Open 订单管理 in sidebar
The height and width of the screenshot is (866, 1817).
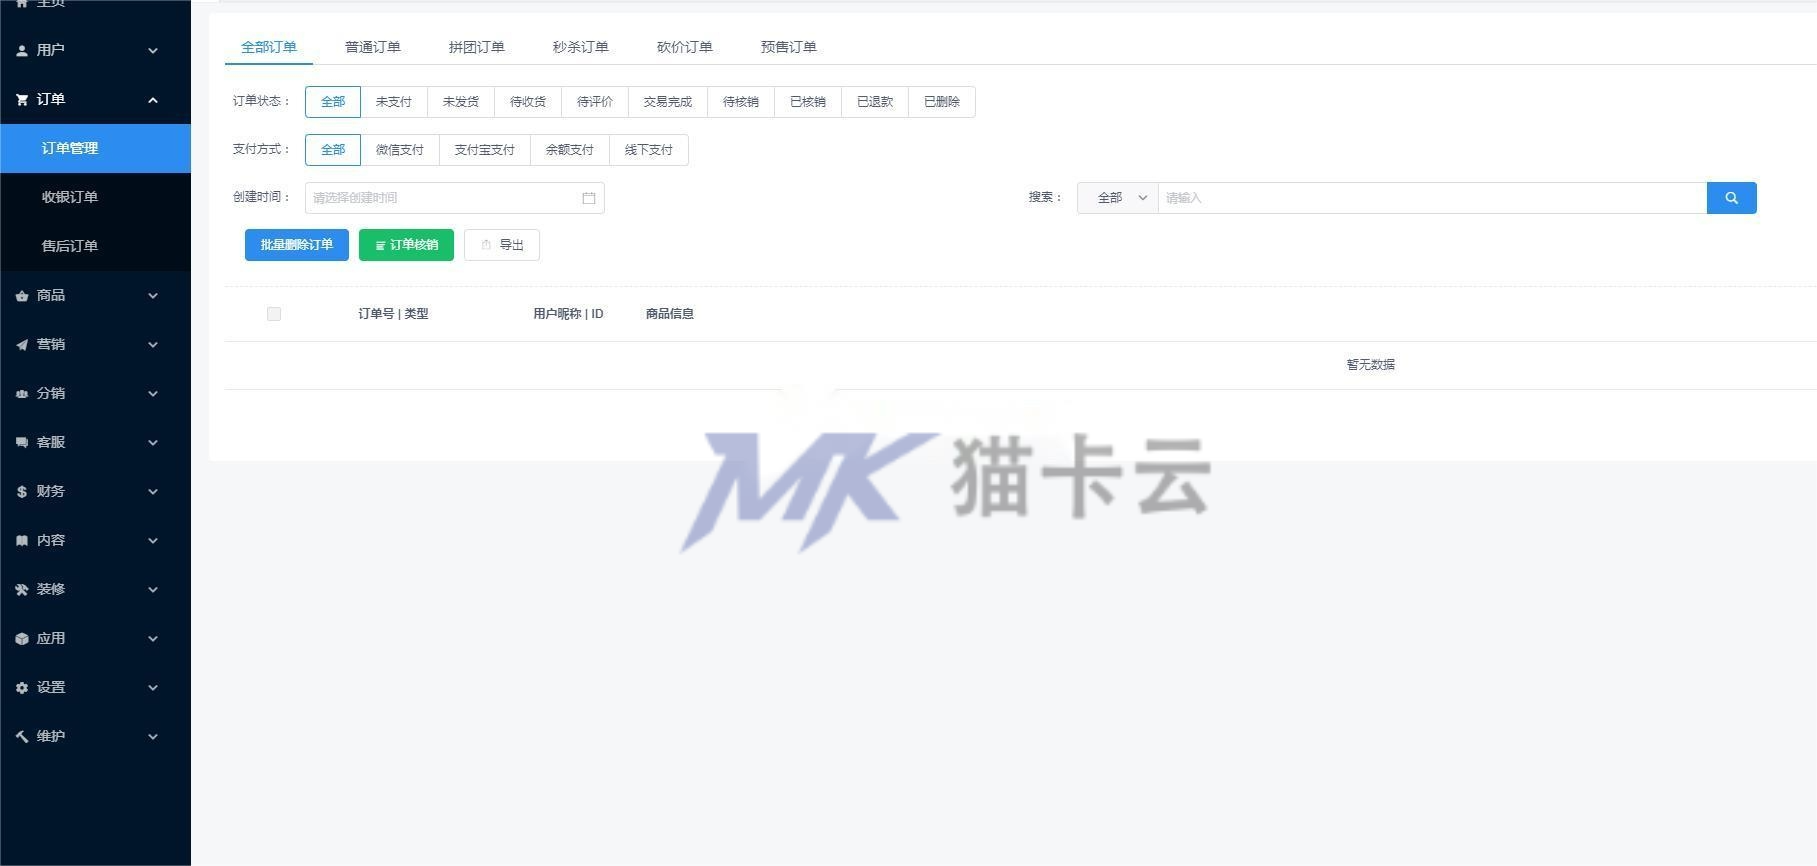click(x=95, y=148)
